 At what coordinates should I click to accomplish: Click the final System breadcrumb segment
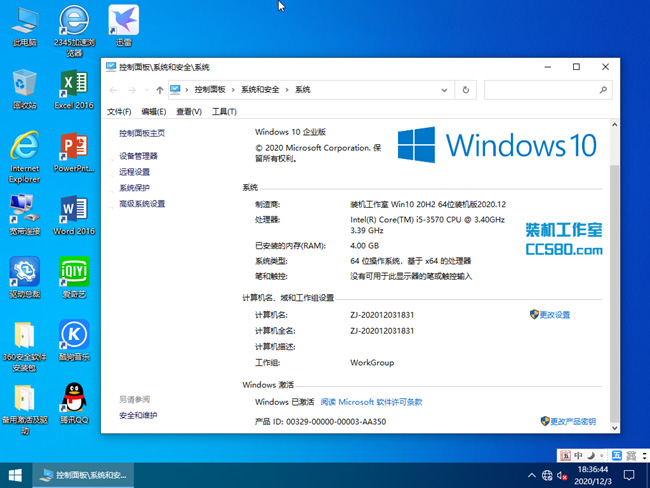[303, 90]
